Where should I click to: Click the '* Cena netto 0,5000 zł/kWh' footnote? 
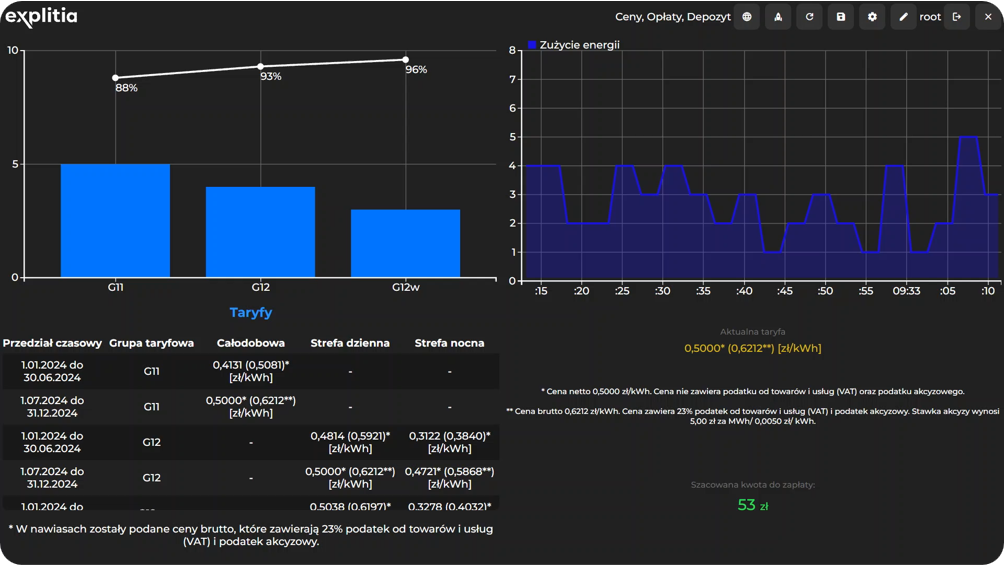pyautogui.click(x=752, y=391)
